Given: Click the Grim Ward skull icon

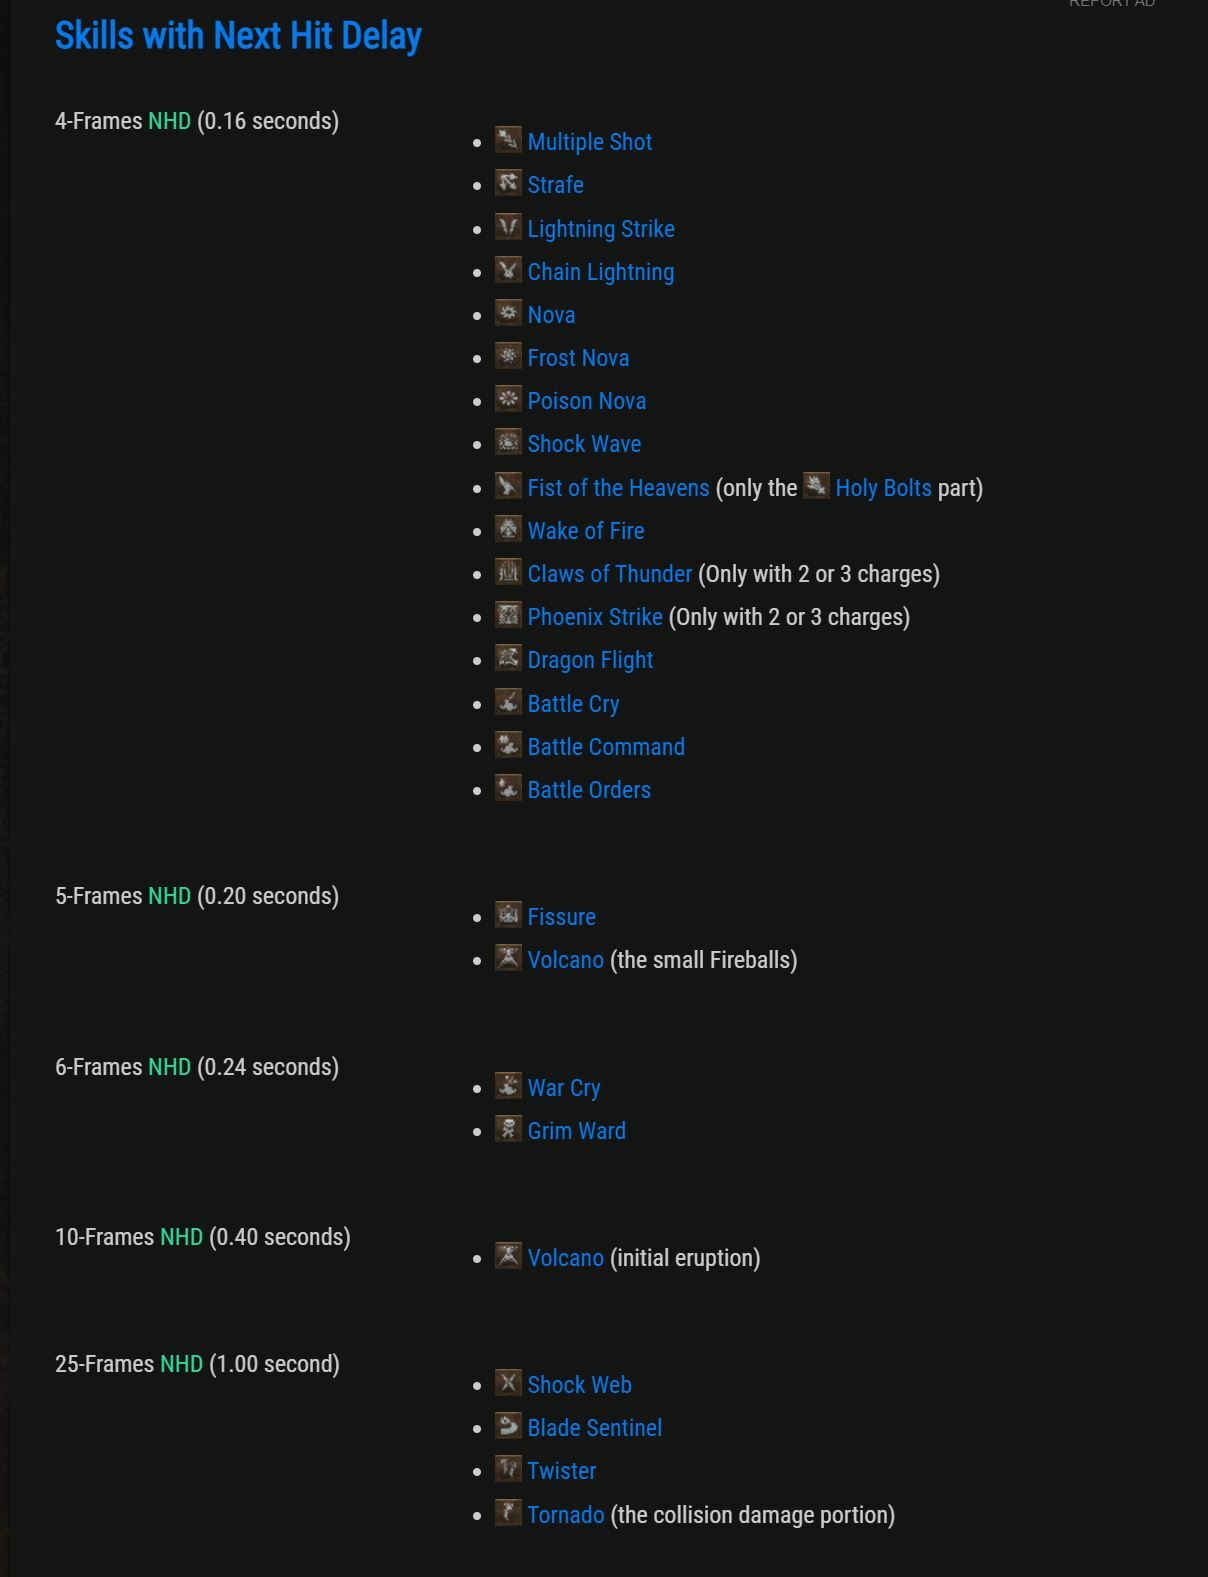Looking at the screenshot, I should (x=508, y=1129).
